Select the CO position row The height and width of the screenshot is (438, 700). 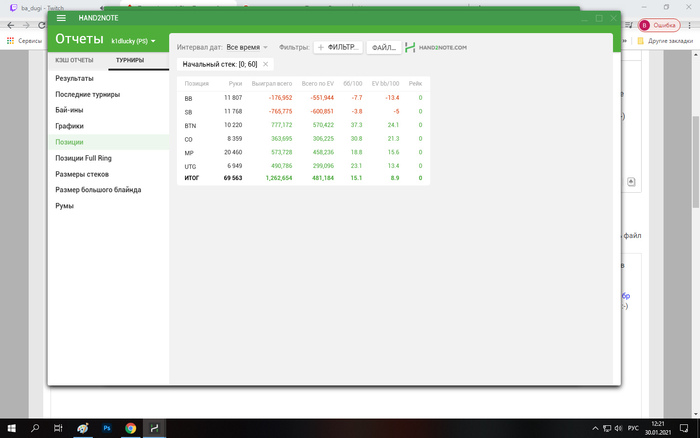(x=303, y=139)
